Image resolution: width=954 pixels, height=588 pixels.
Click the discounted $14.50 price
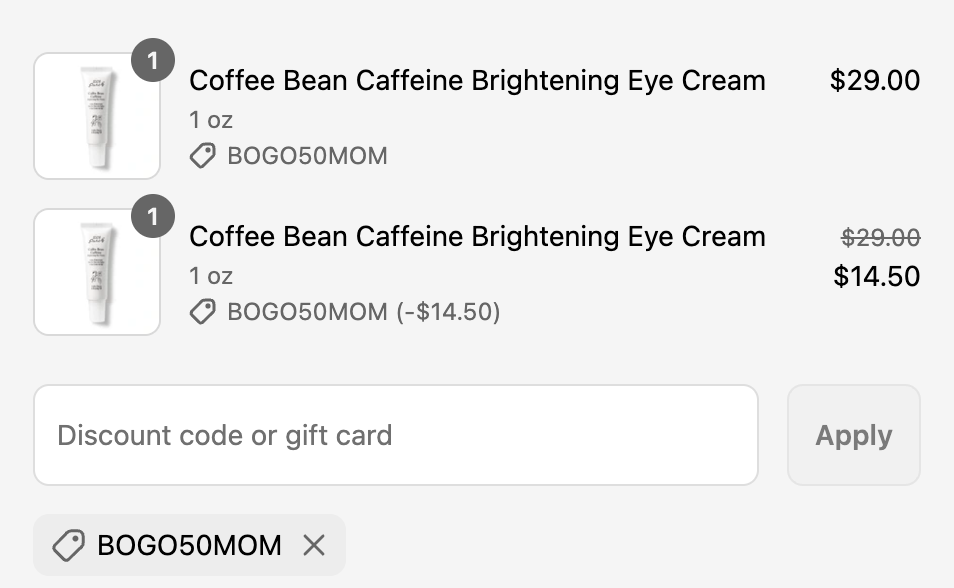point(877,276)
